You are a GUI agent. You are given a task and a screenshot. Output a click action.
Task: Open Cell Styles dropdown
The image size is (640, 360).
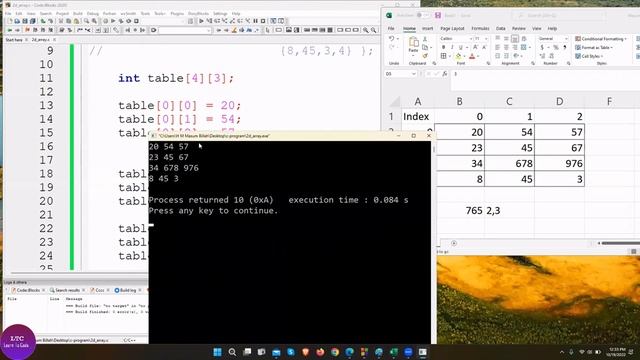tap(588, 56)
